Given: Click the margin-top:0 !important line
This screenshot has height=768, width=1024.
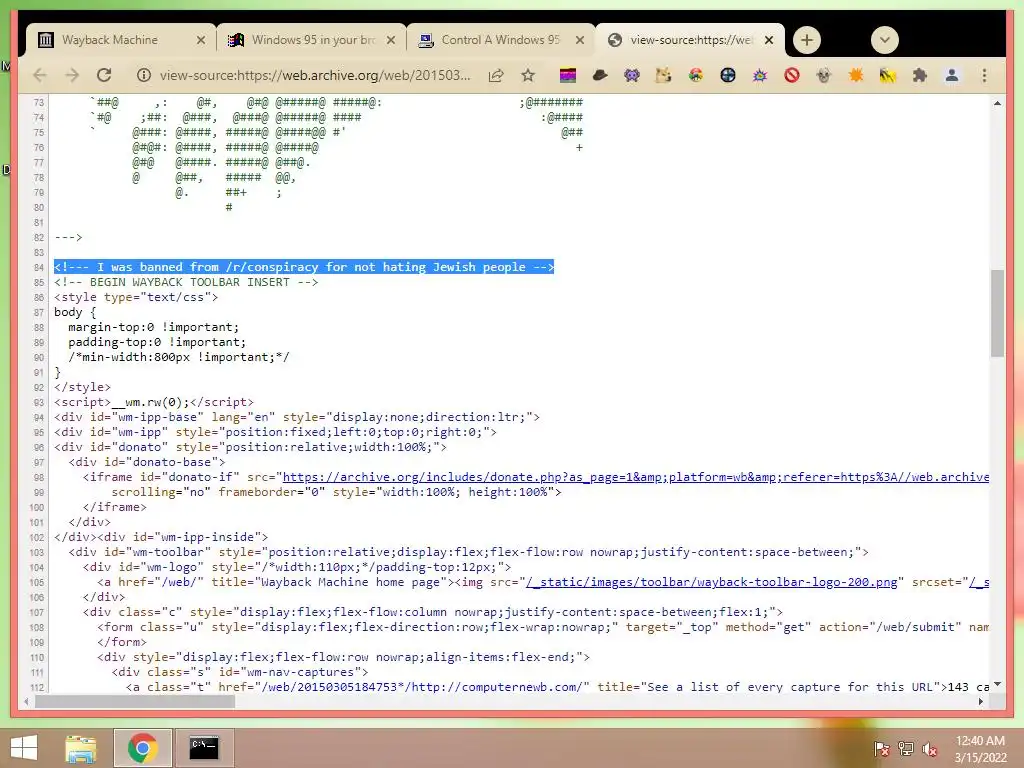Looking at the screenshot, I should (x=153, y=327).
